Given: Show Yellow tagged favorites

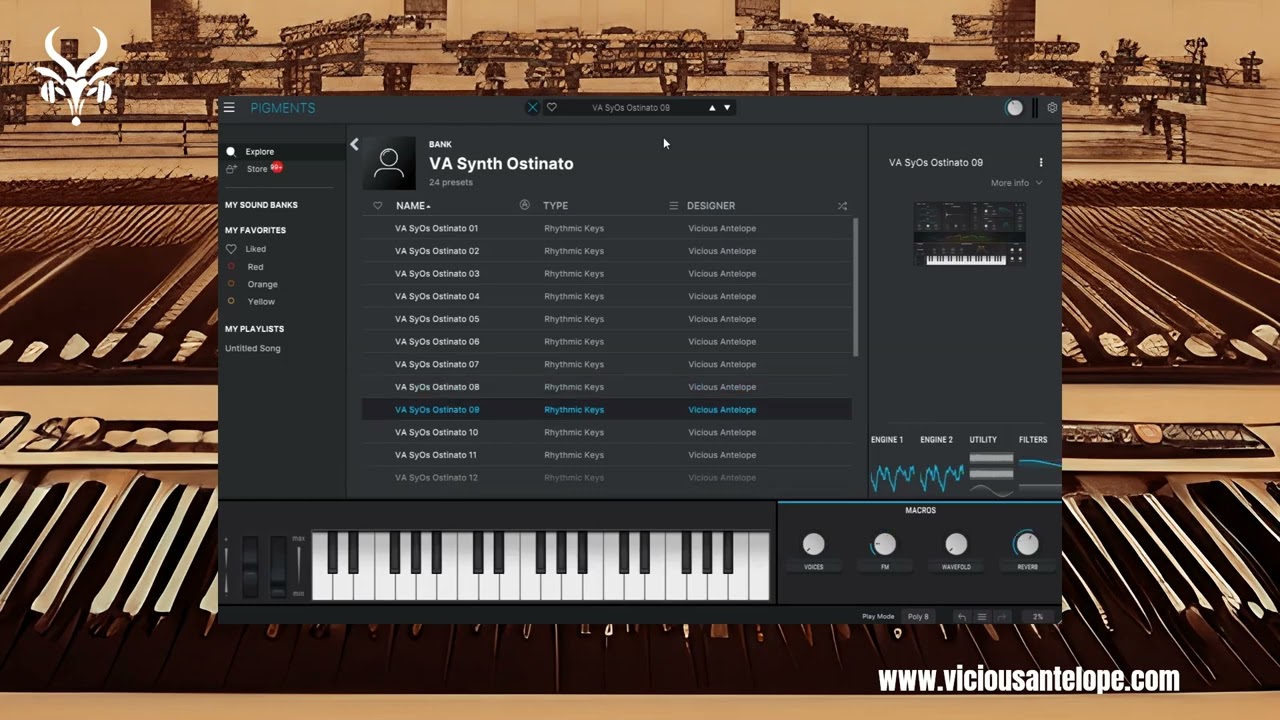Looking at the screenshot, I should click(261, 301).
